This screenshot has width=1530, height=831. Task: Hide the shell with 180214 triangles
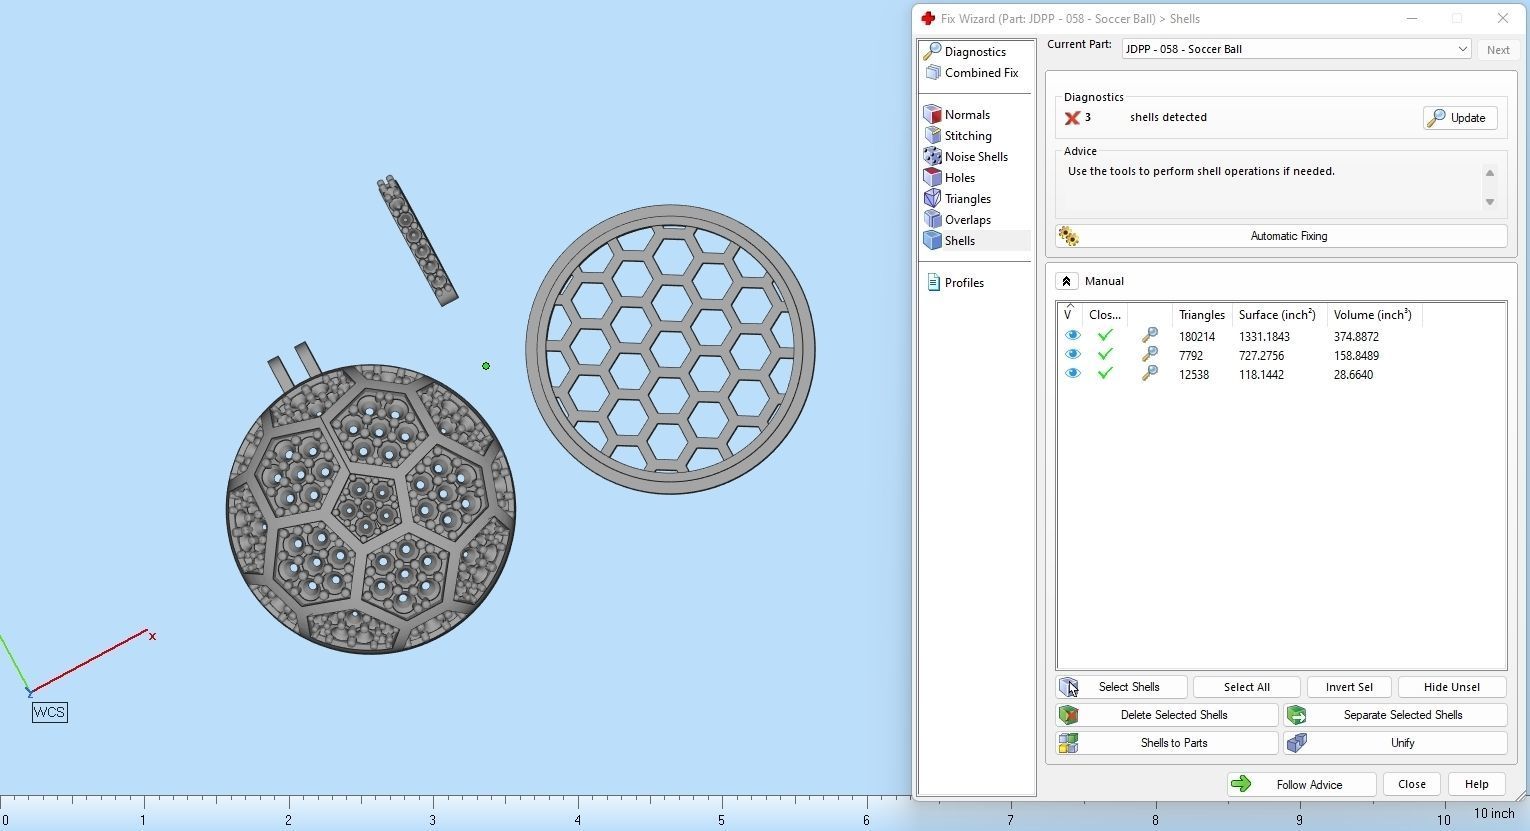pyautogui.click(x=1072, y=336)
